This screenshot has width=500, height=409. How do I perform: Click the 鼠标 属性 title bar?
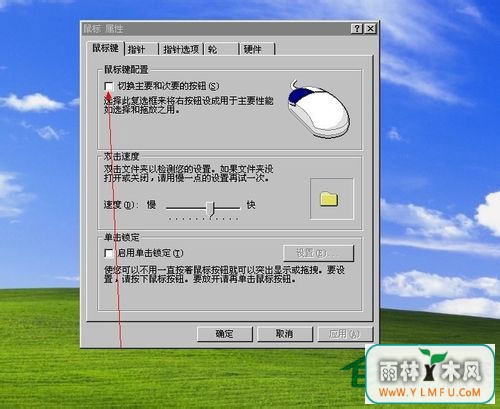point(217,29)
